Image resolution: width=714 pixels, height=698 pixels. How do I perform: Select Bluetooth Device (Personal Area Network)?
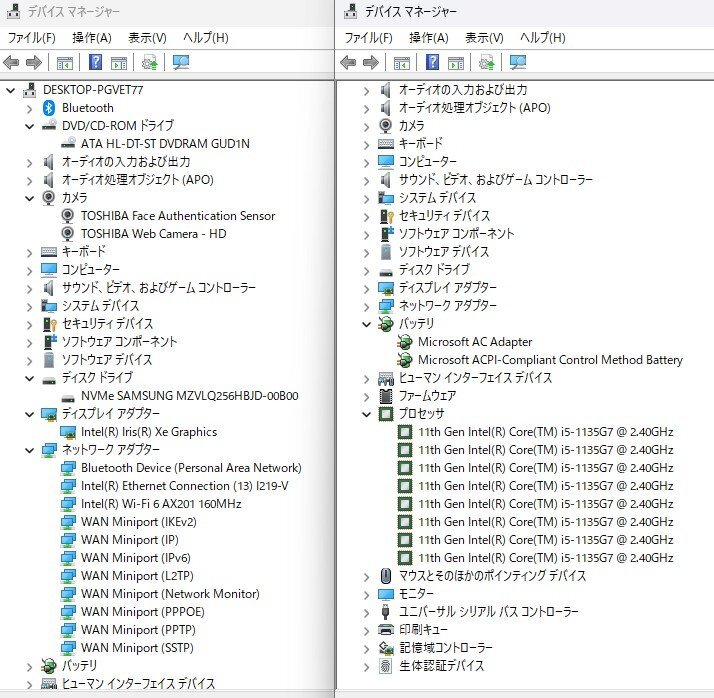coord(191,468)
